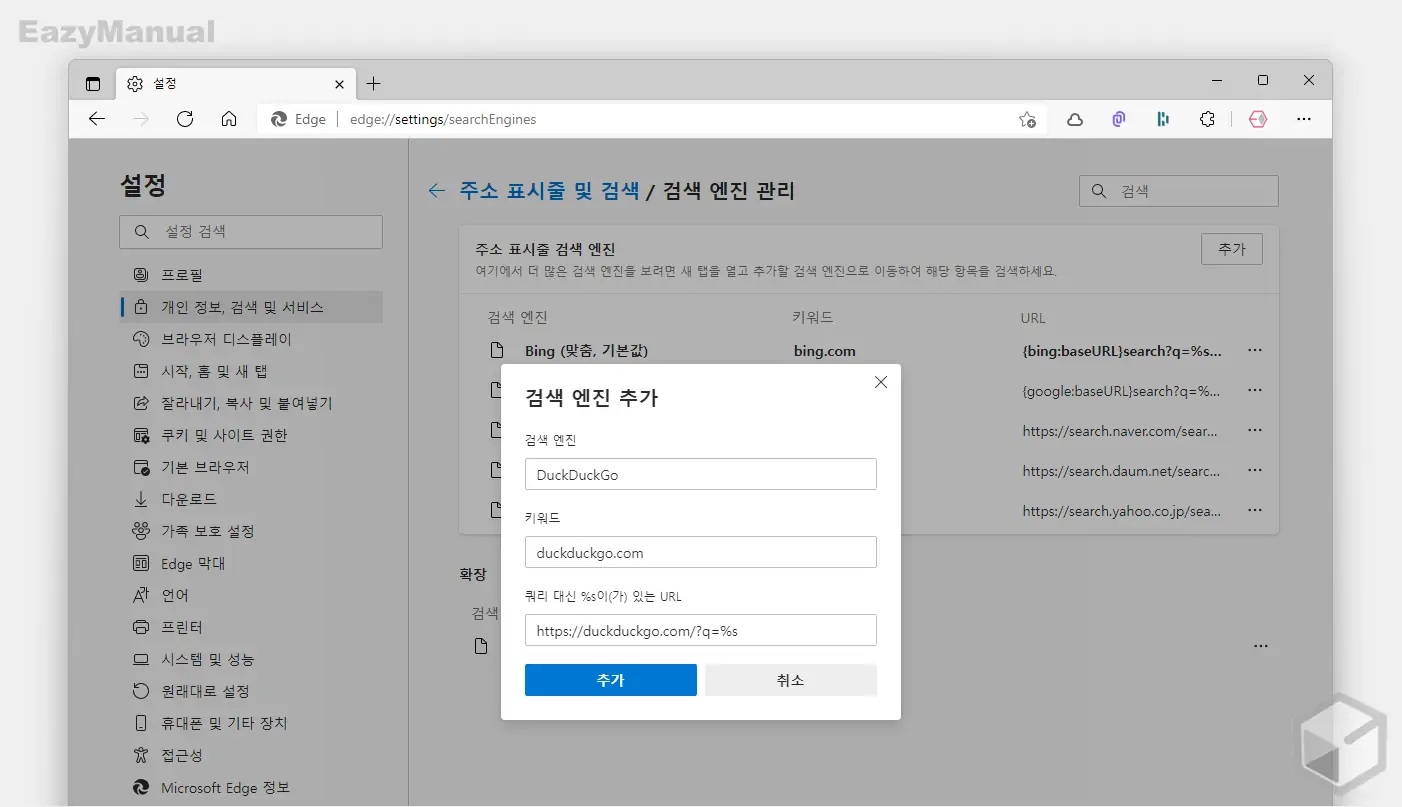Open more options for google:baseURL row
1402x807 pixels.
[x=1256, y=391]
